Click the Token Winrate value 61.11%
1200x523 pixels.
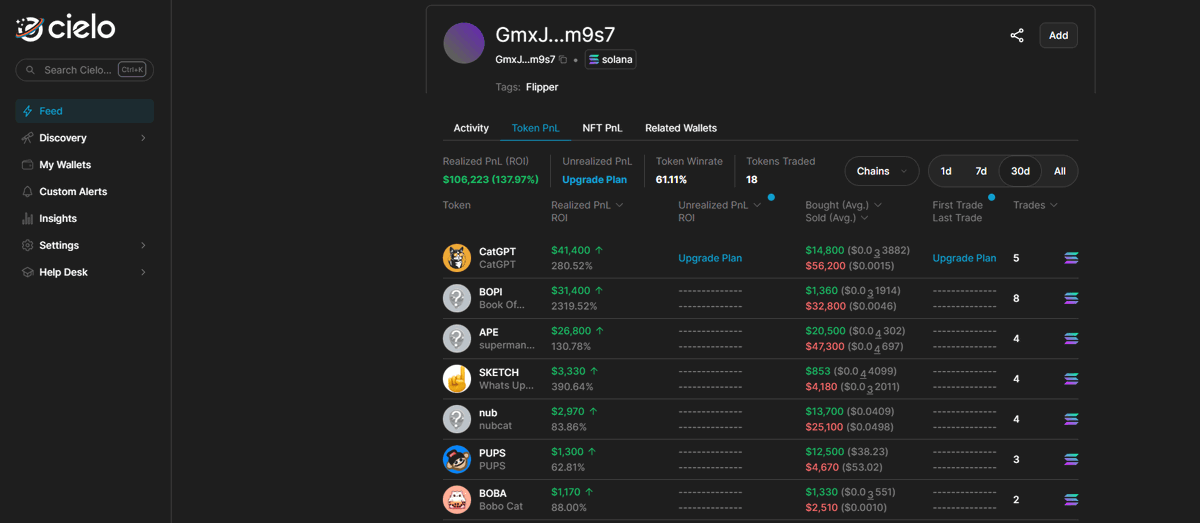click(671, 180)
